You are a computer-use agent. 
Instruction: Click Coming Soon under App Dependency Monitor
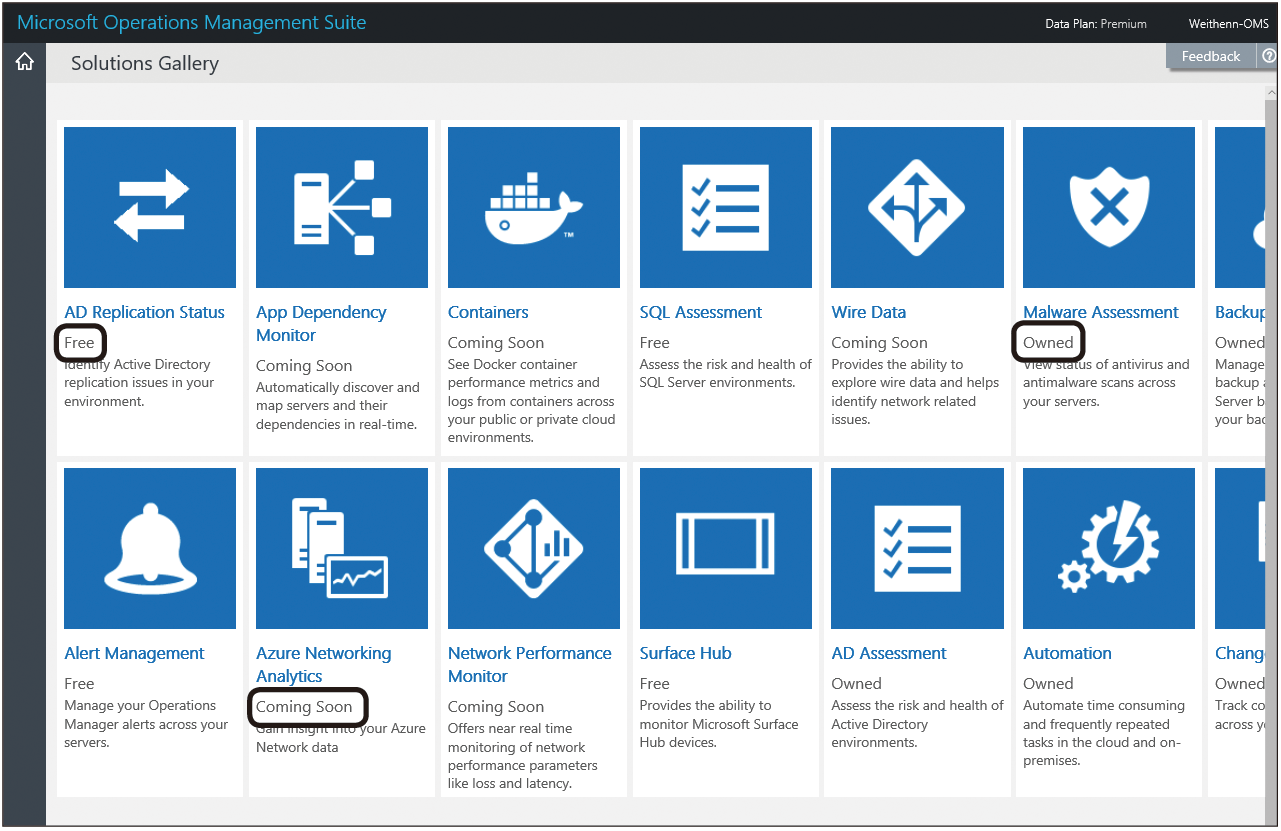304,365
